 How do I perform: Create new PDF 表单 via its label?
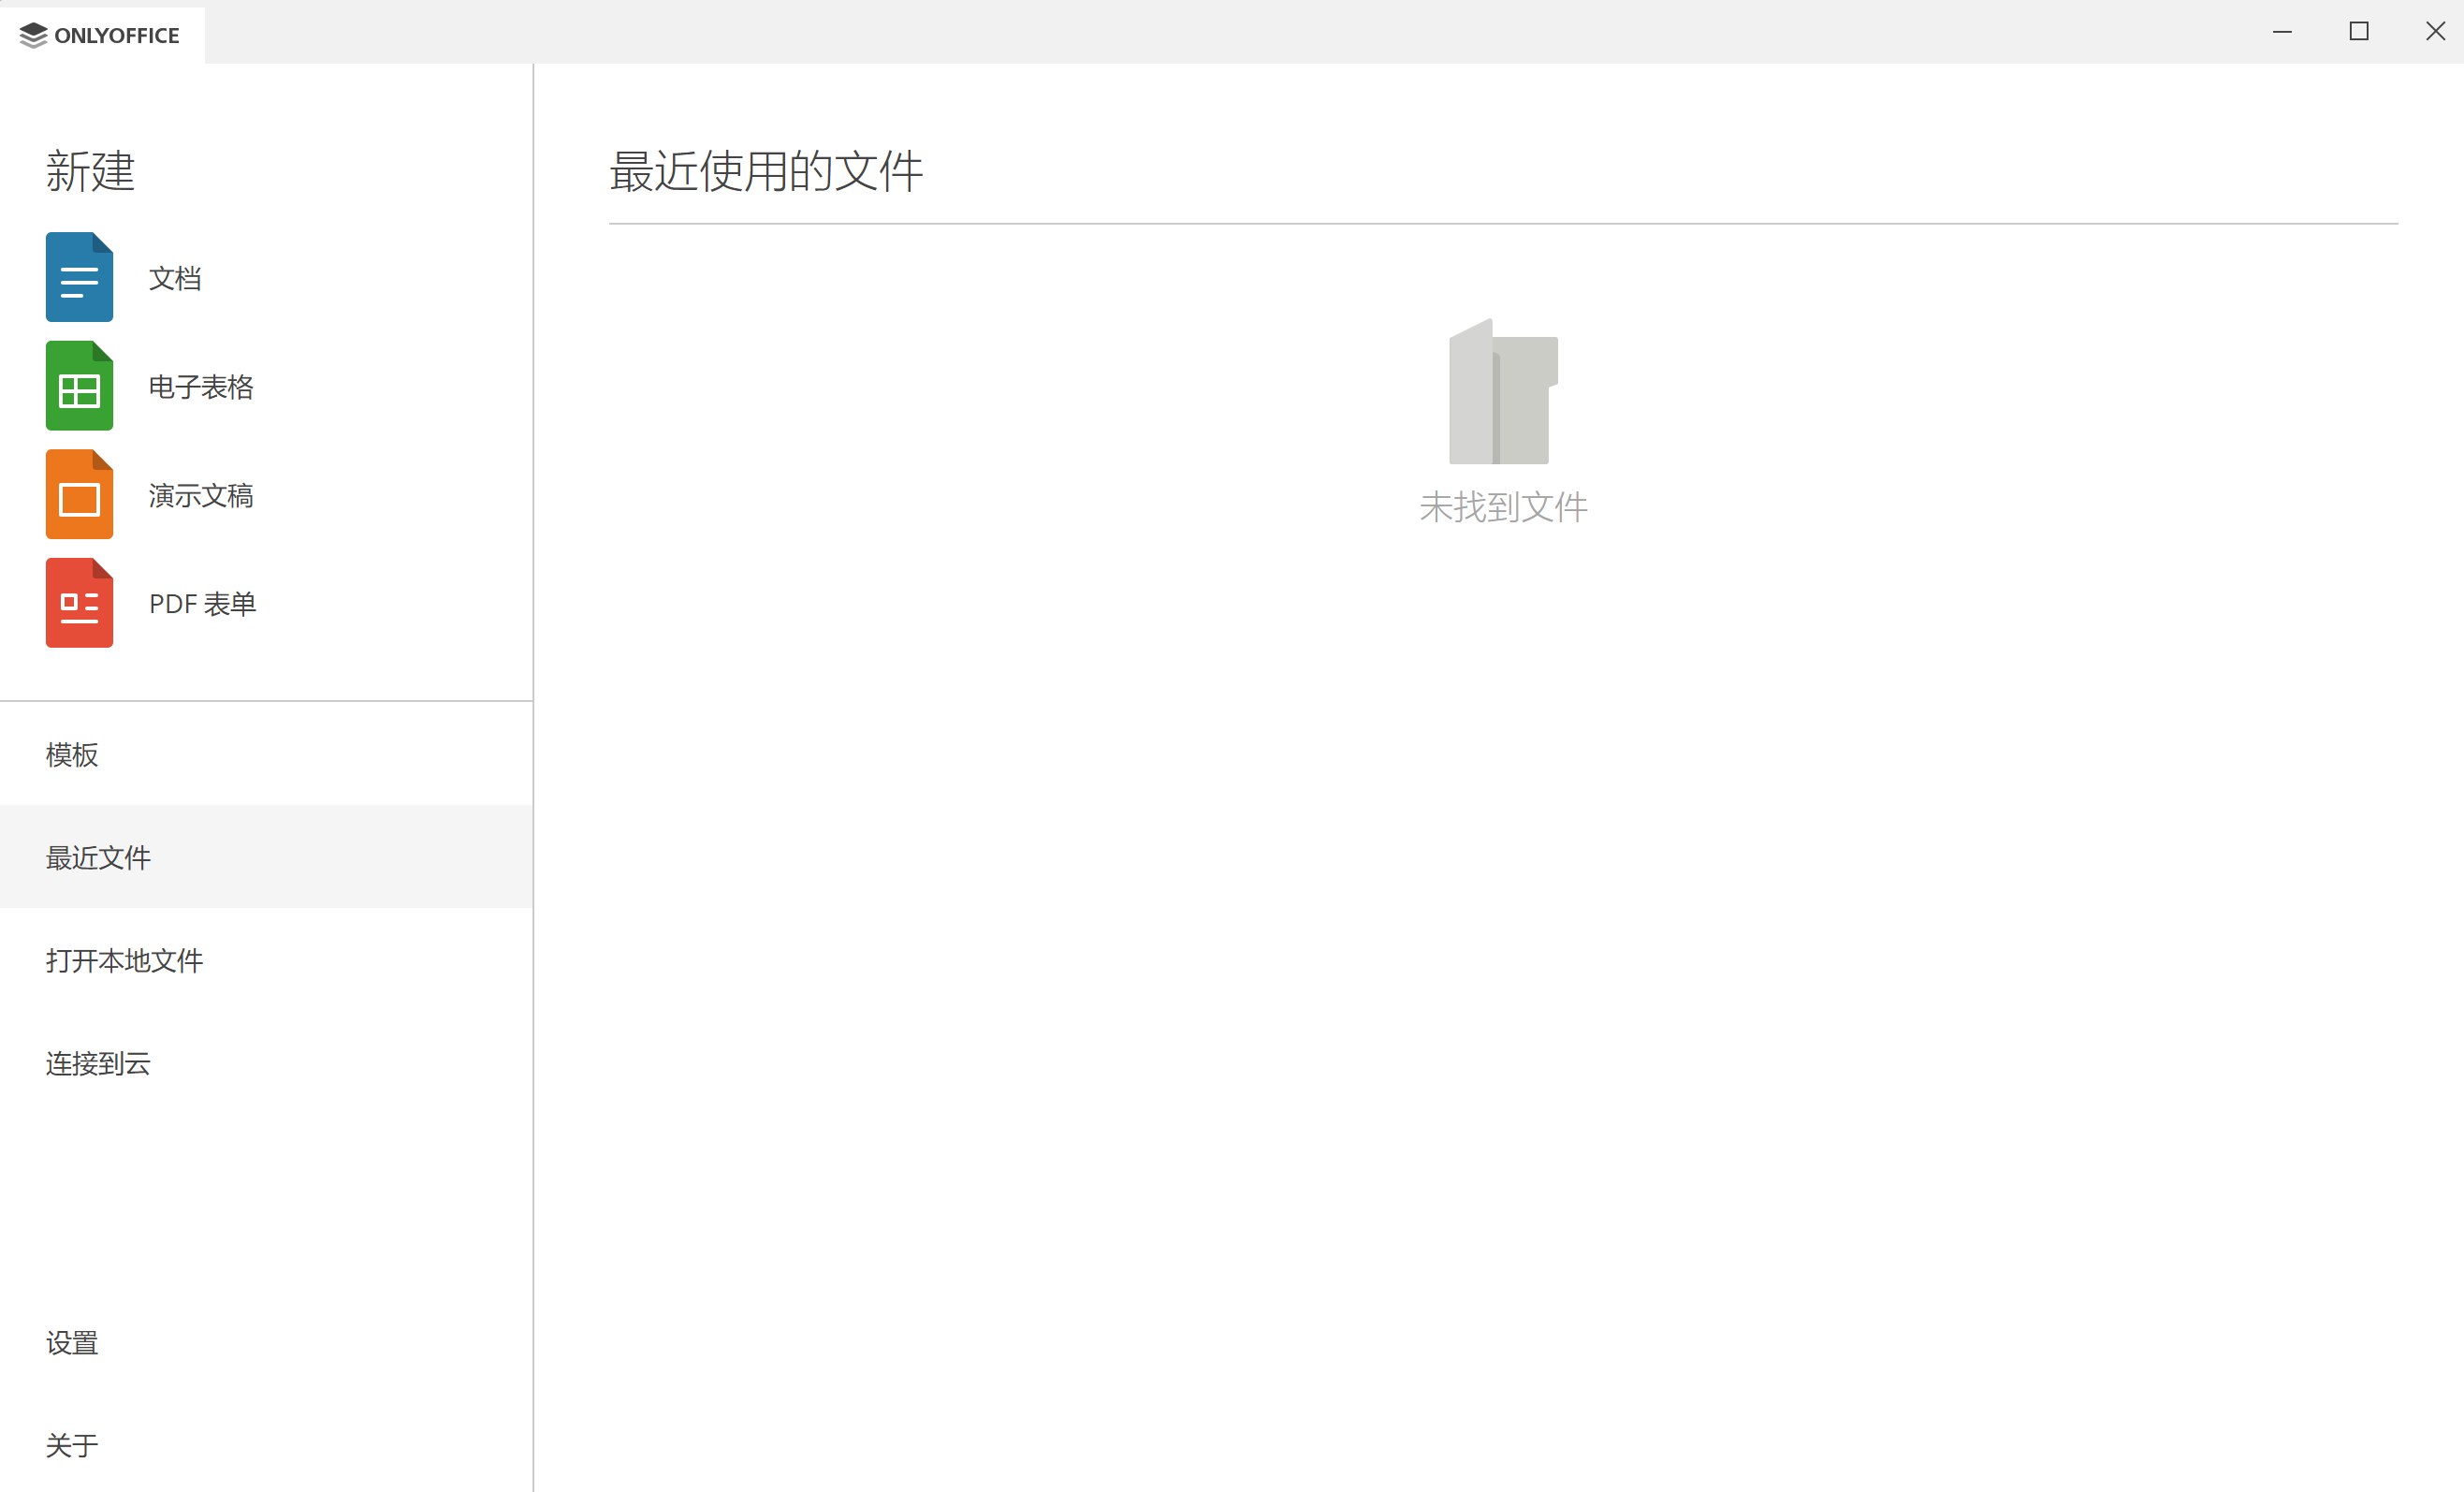pos(202,604)
